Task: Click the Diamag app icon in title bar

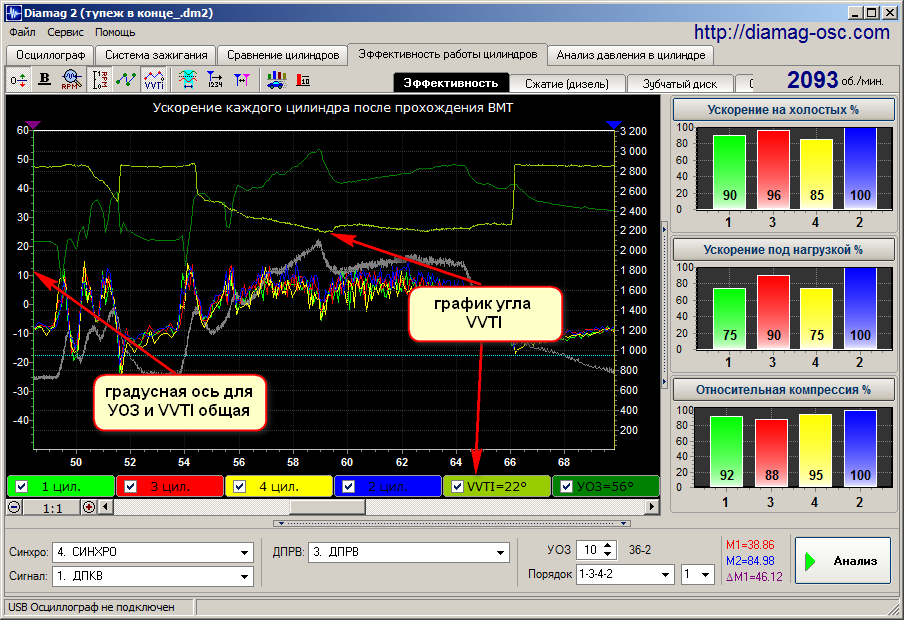Action: coord(13,12)
